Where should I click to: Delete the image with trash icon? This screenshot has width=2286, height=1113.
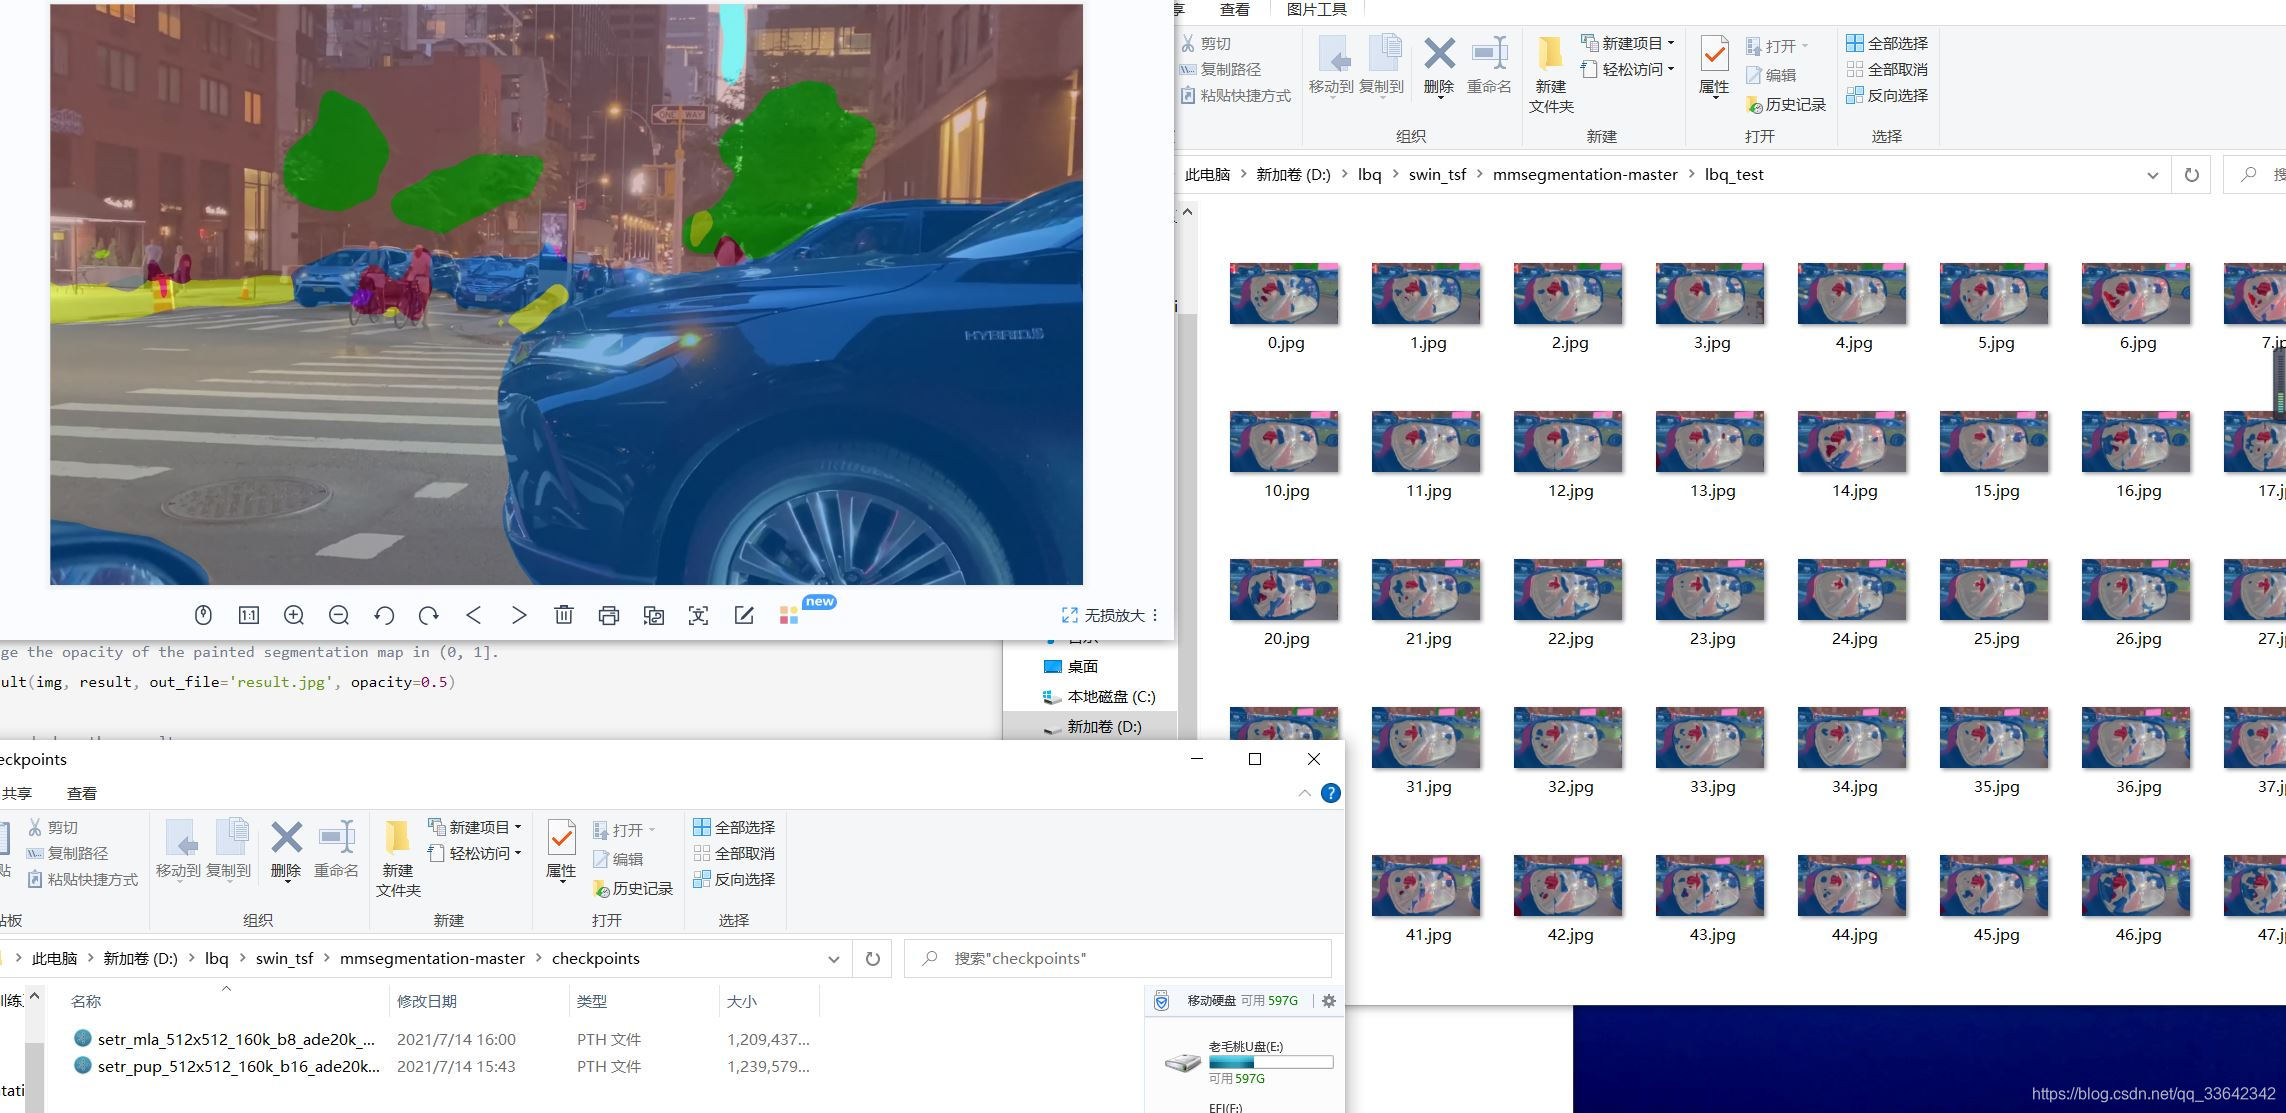point(564,615)
